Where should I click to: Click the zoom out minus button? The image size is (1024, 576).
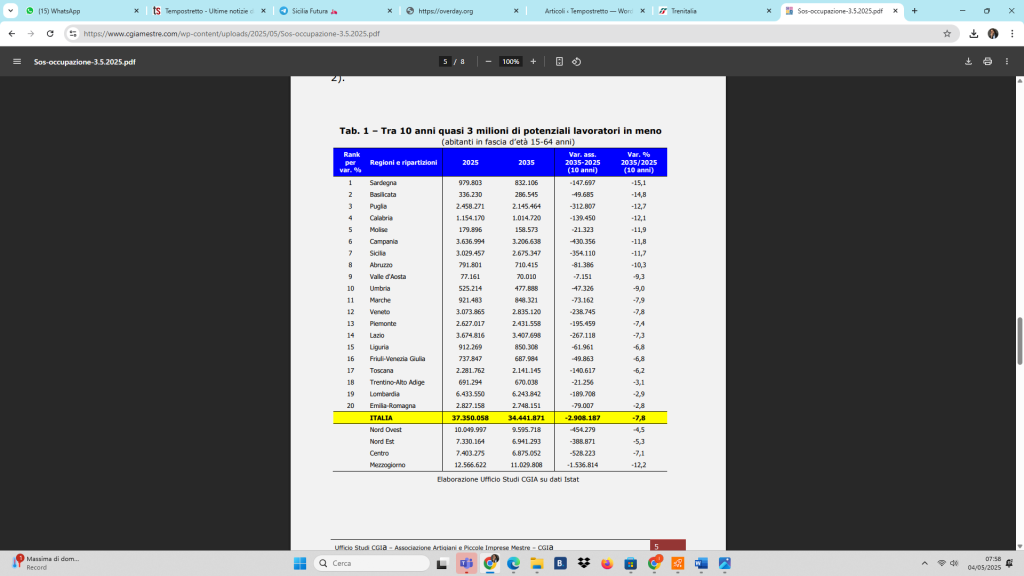488,61
